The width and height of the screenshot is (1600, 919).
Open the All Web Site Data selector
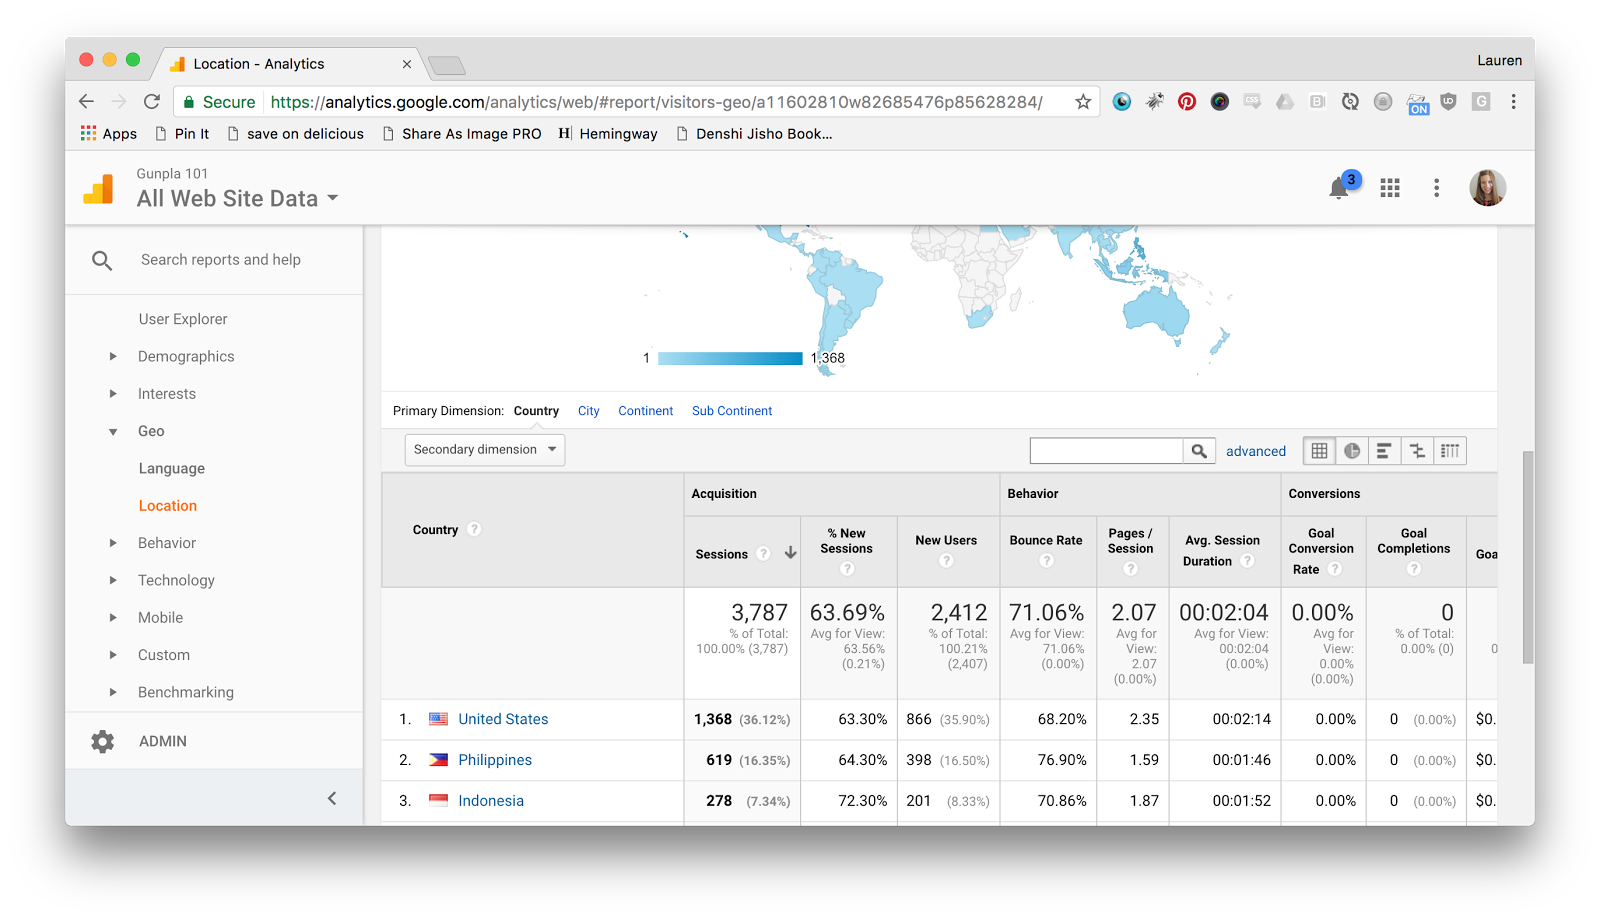(x=237, y=199)
